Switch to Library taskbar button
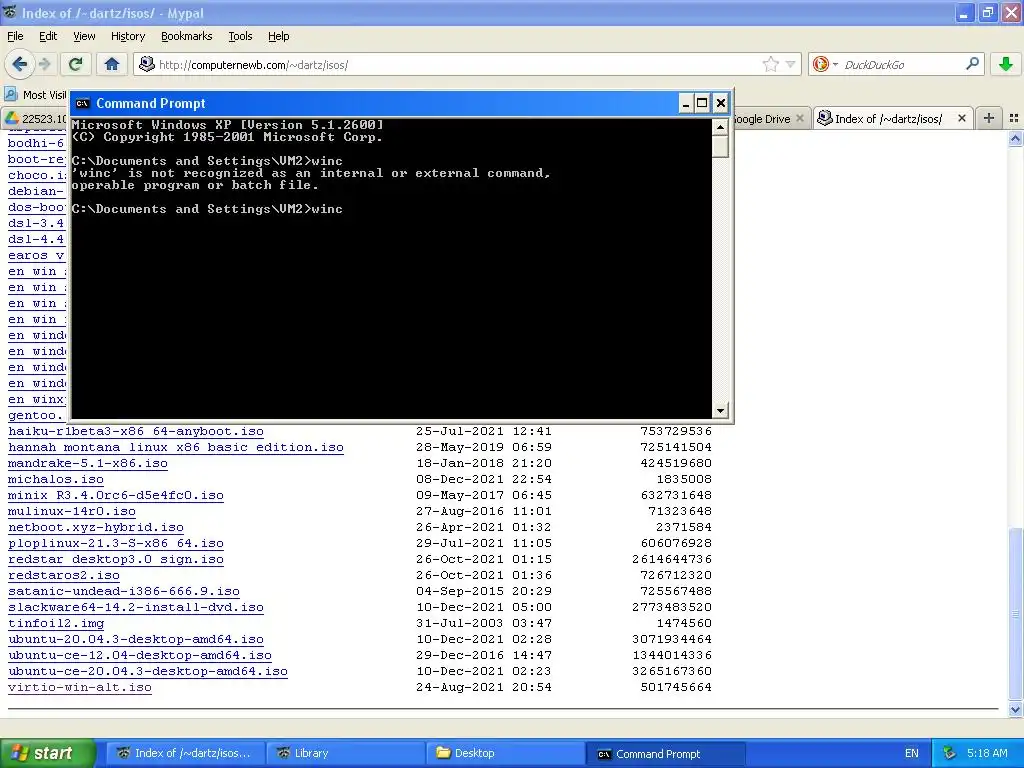The width and height of the screenshot is (1024, 768). point(345,754)
